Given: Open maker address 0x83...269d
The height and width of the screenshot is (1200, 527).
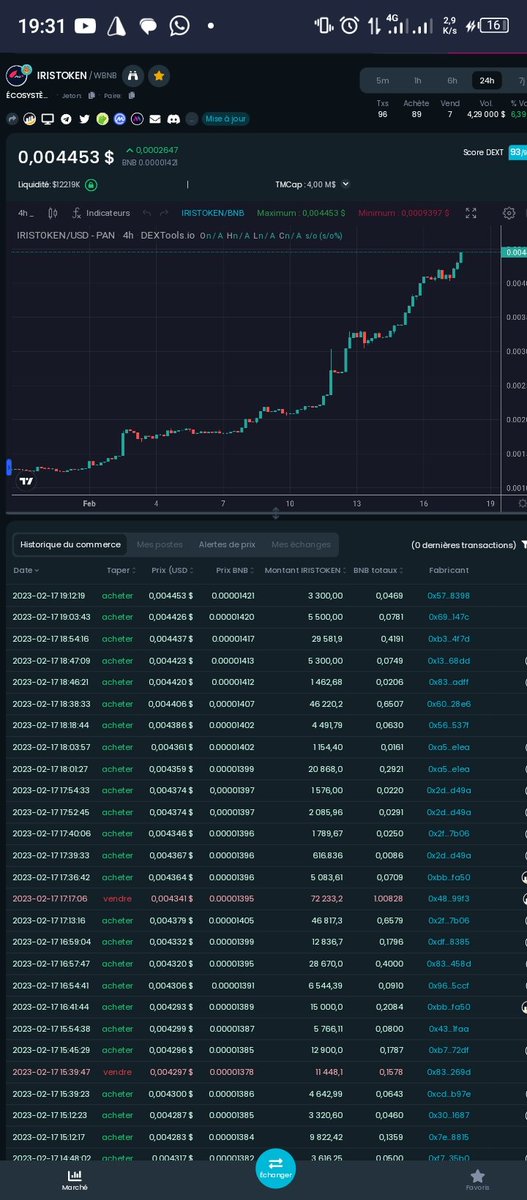Looking at the screenshot, I should [448, 1072].
